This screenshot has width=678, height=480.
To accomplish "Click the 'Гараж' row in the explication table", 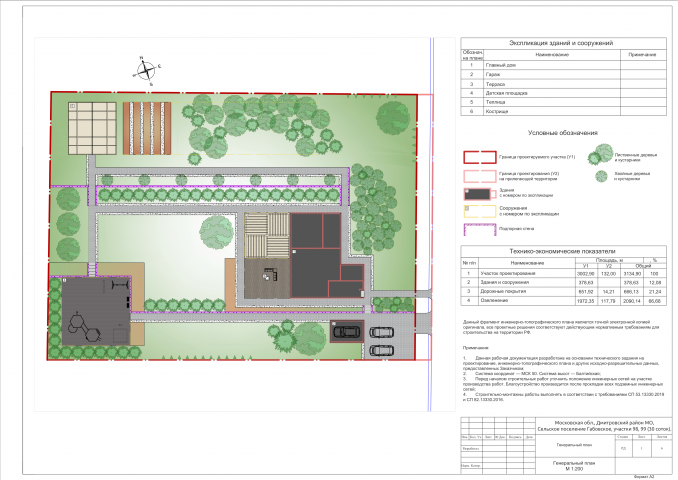I will (563, 74).
